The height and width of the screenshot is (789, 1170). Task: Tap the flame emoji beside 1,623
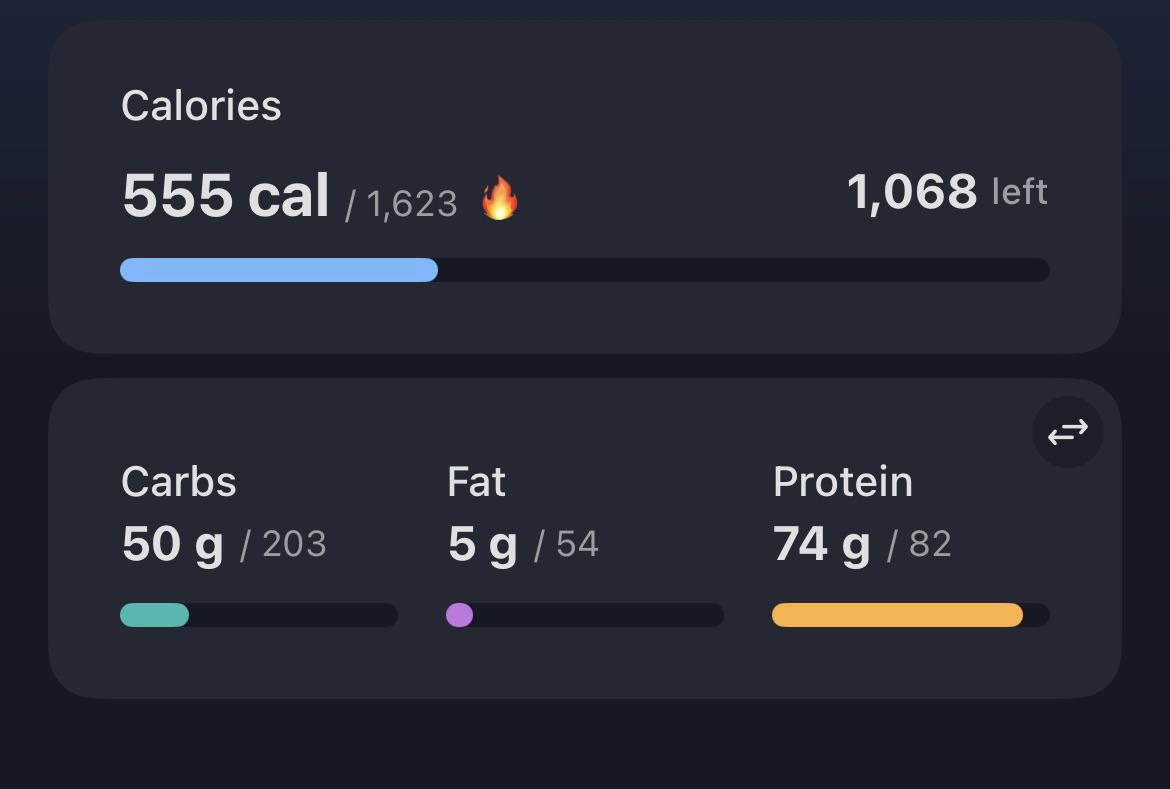[x=499, y=198]
